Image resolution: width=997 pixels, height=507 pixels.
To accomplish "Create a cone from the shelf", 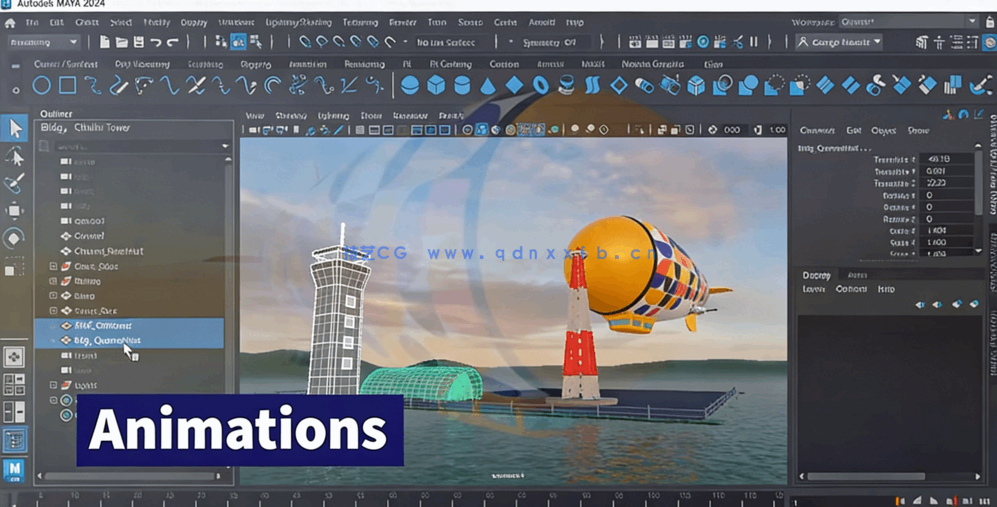I will click(x=488, y=85).
